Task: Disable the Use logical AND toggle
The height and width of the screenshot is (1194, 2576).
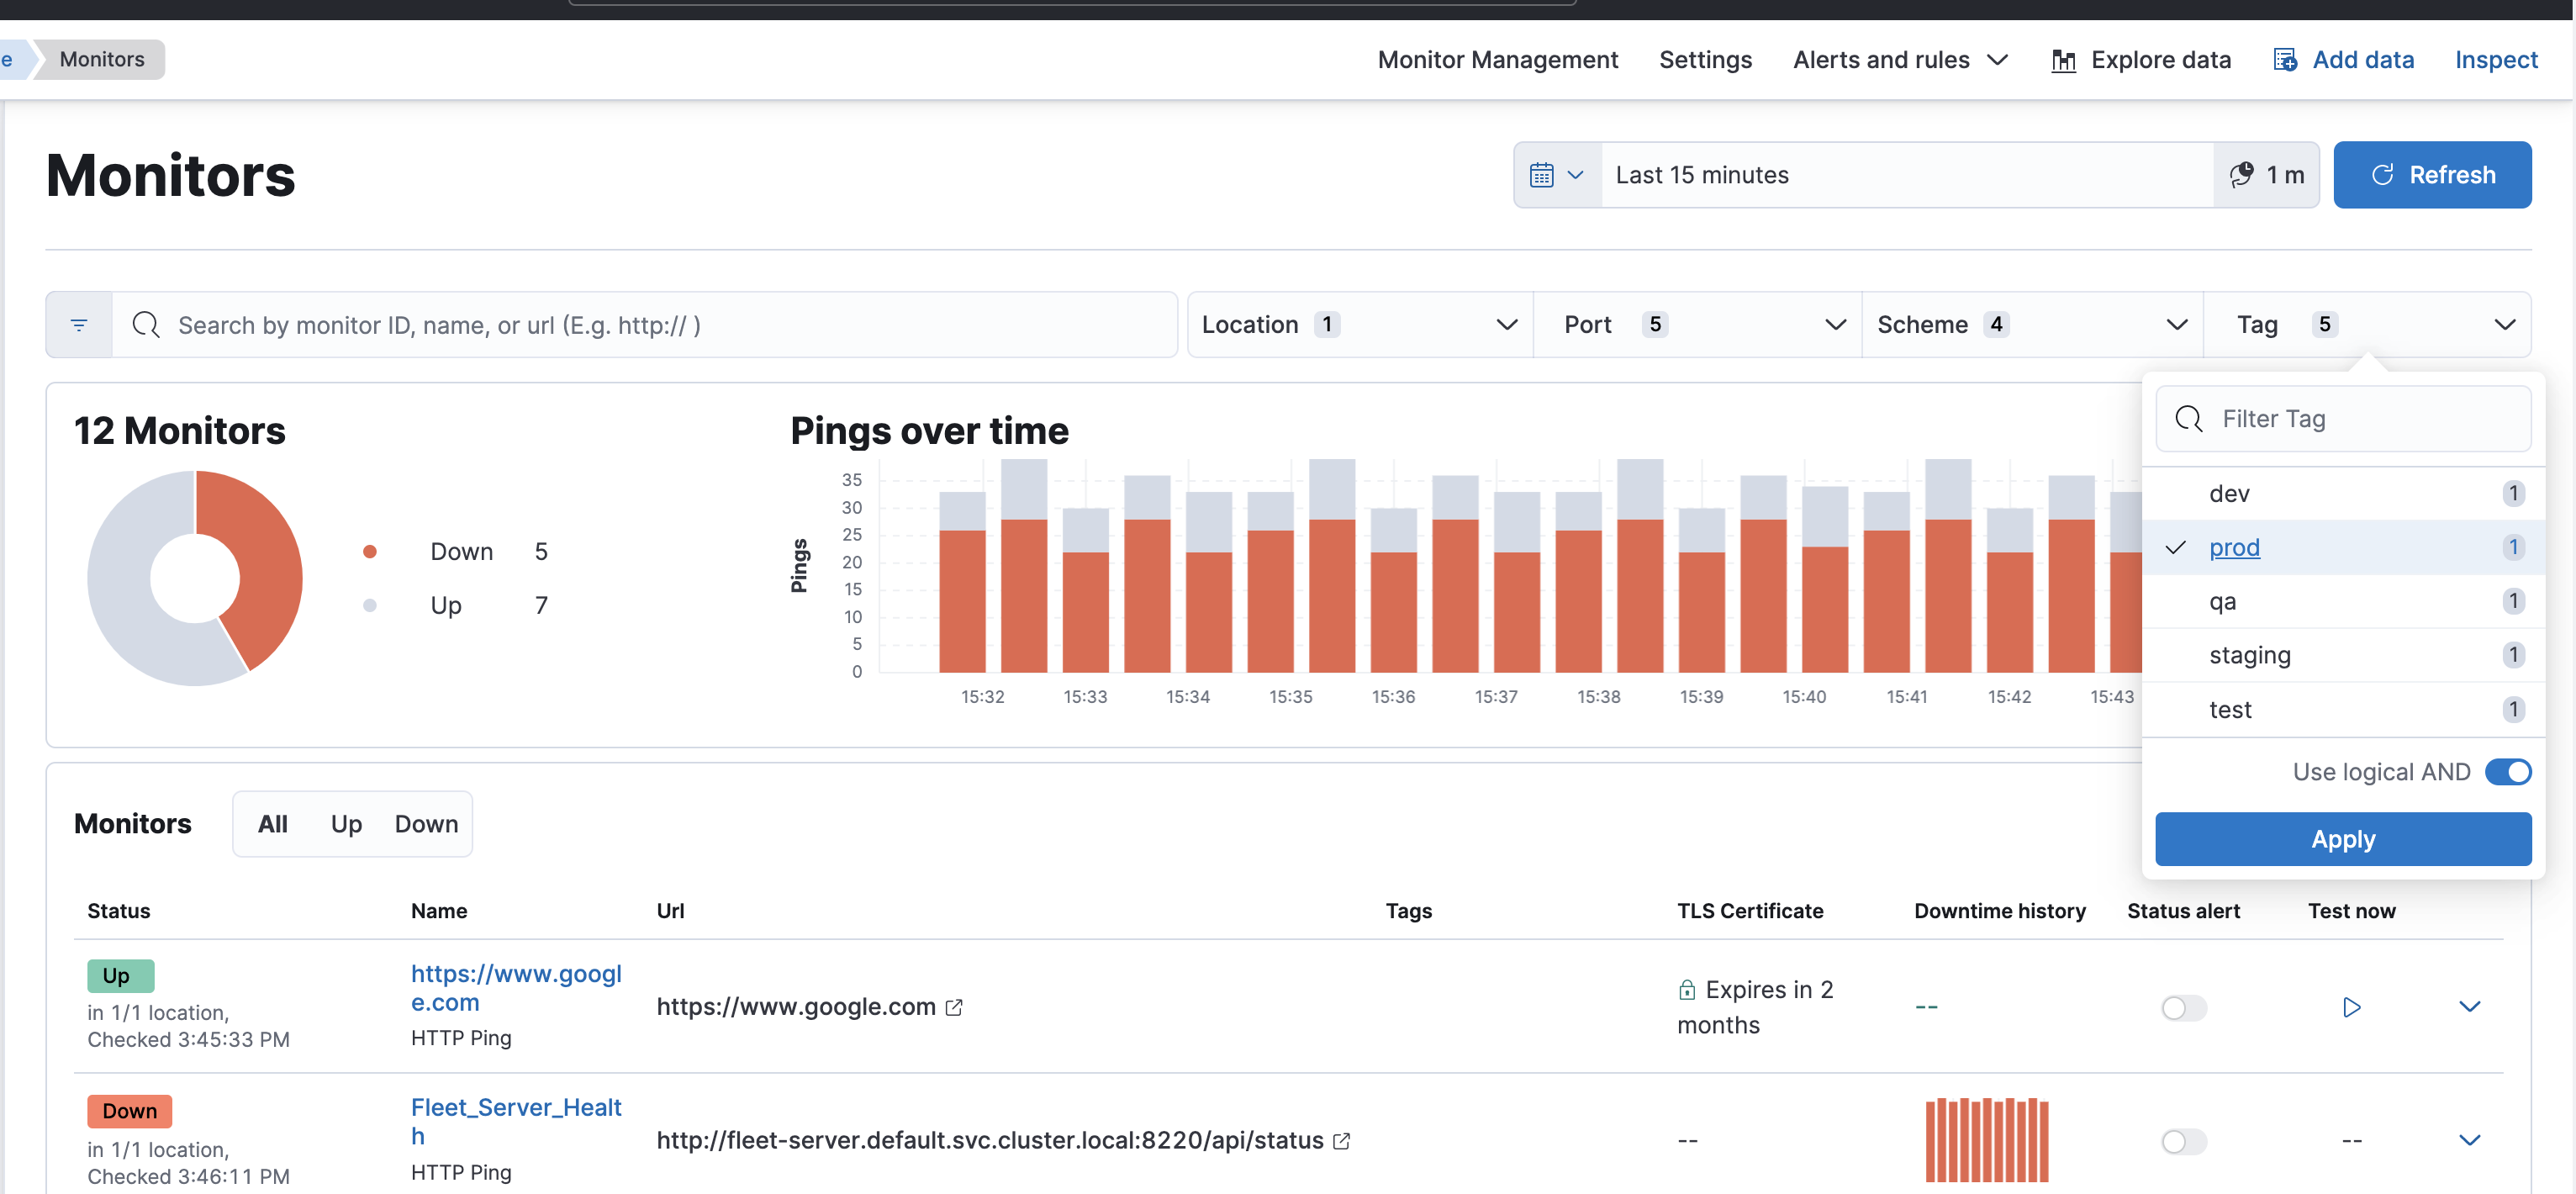Action: [x=2508, y=771]
